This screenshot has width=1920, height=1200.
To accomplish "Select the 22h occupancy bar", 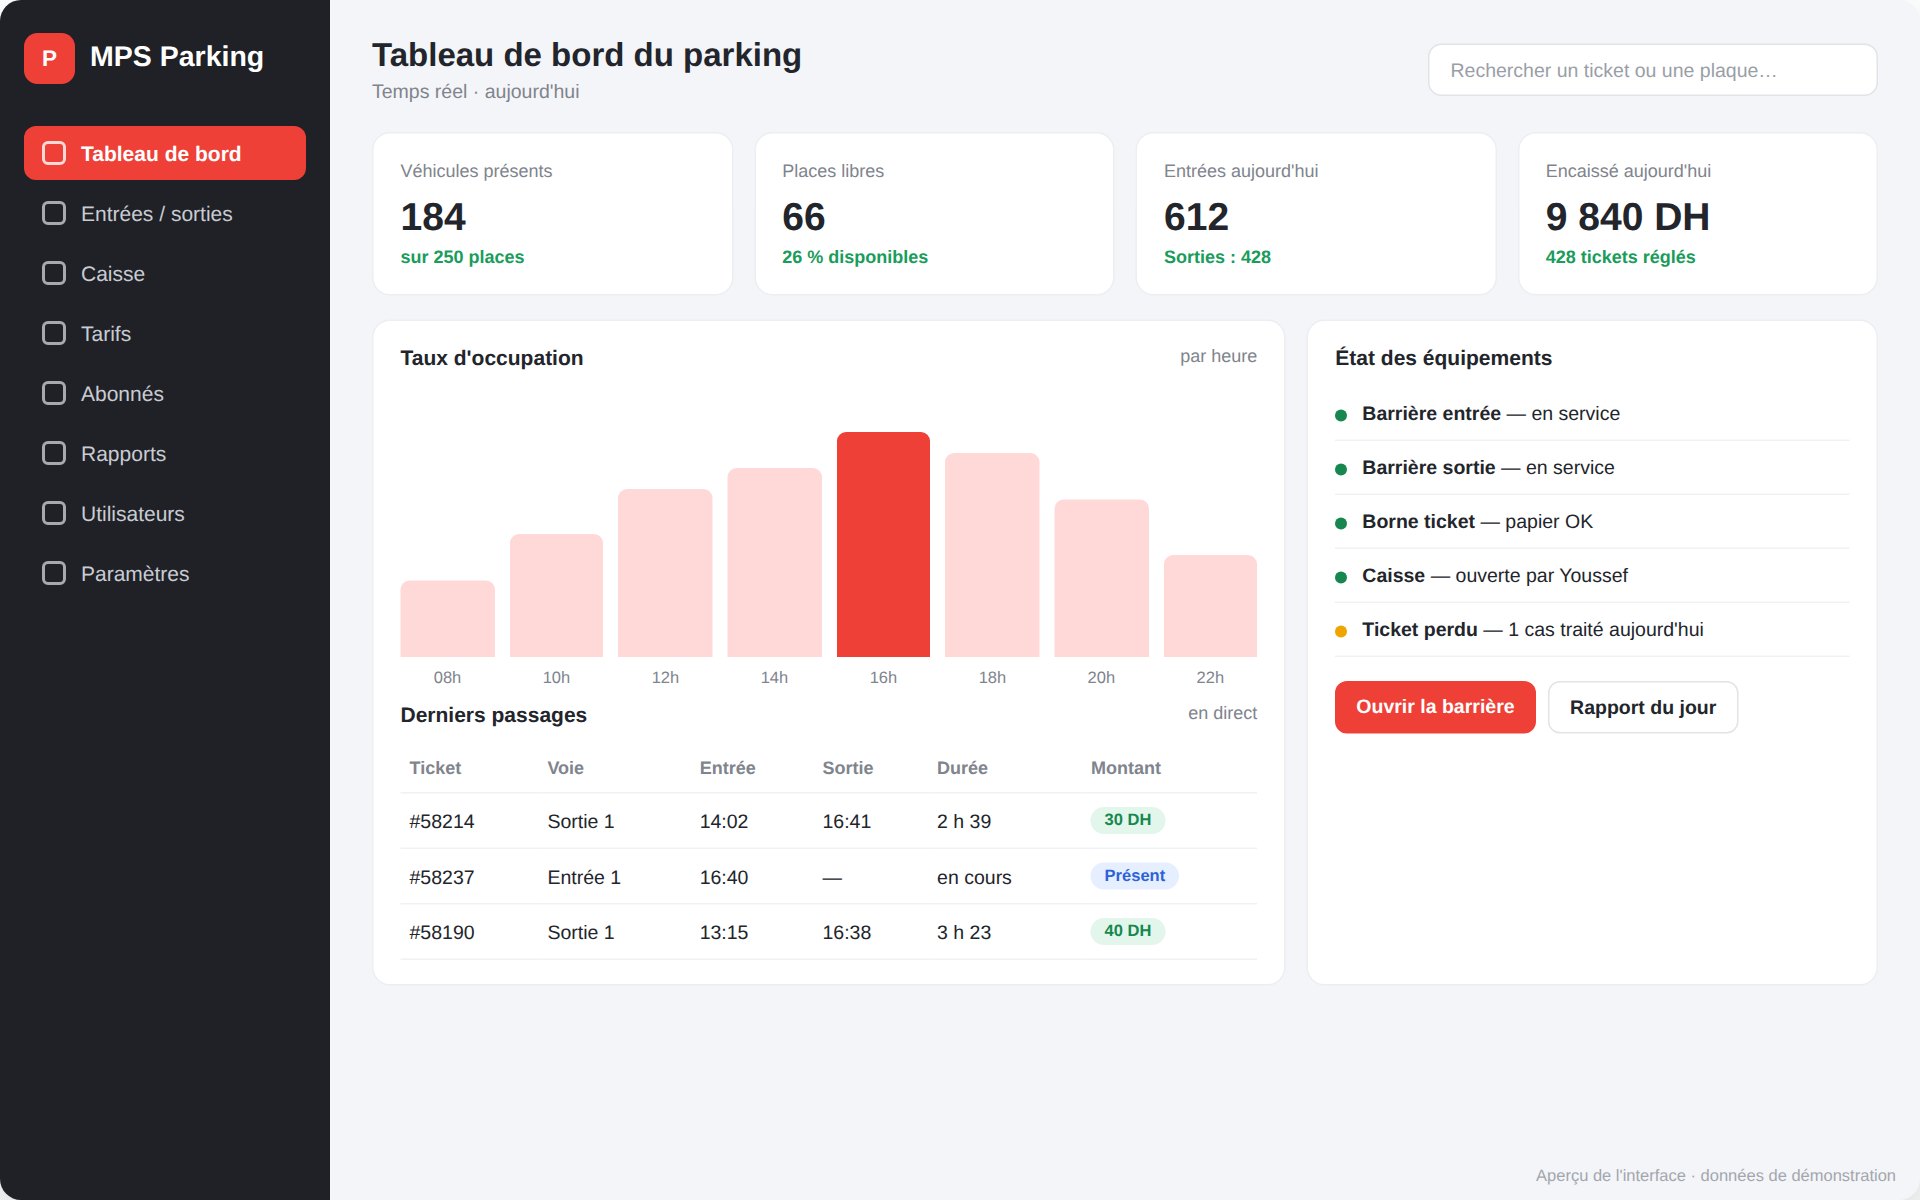I will 1210,606.
